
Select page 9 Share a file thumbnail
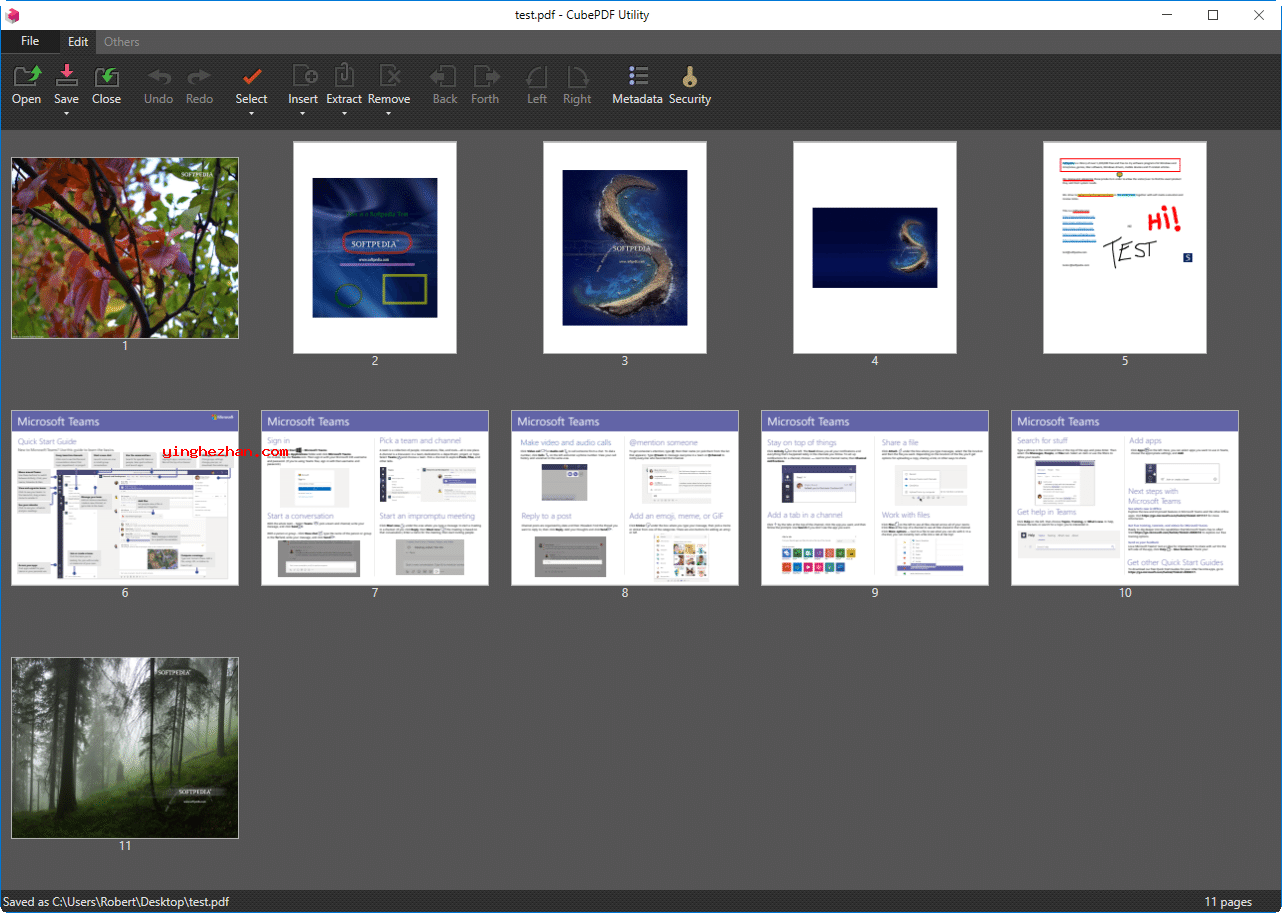point(875,497)
